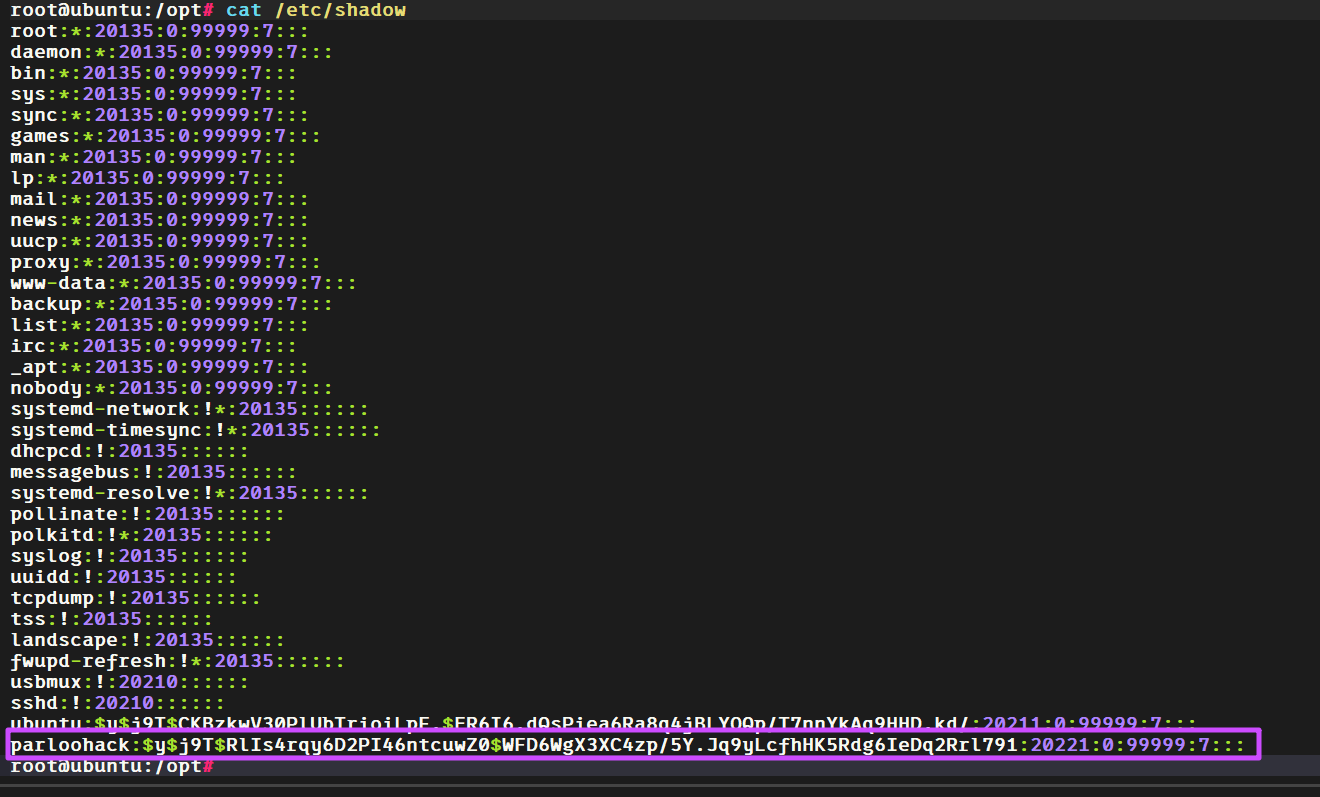
Task: Click the dhcpcd shadow entry
Action: (129, 451)
